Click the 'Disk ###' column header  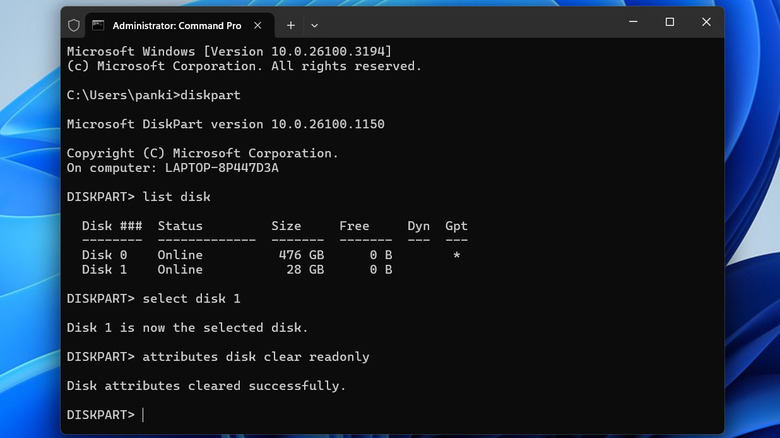112,226
